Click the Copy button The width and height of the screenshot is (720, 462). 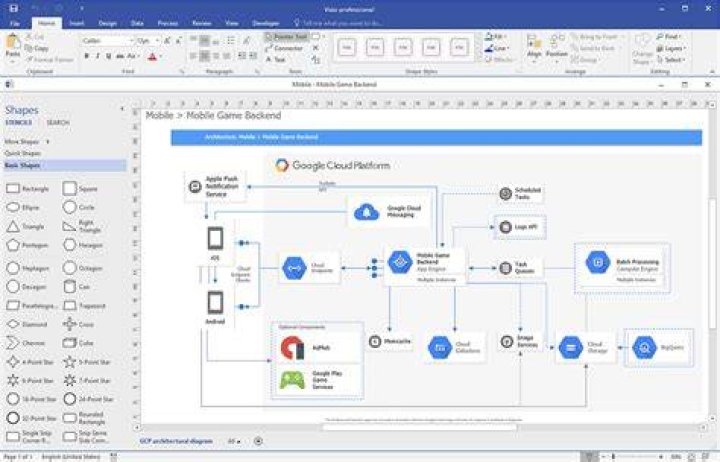37,48
